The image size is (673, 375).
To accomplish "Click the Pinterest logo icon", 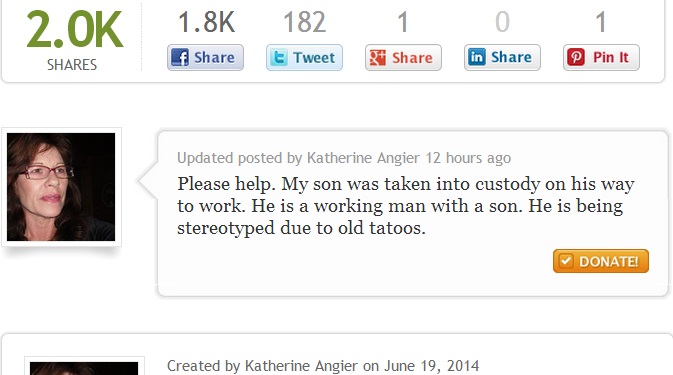I will [x=576, y=57].
